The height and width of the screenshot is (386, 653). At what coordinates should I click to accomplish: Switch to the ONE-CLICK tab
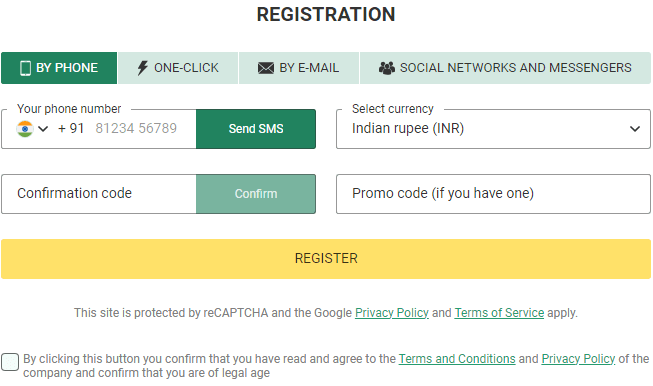178,68
